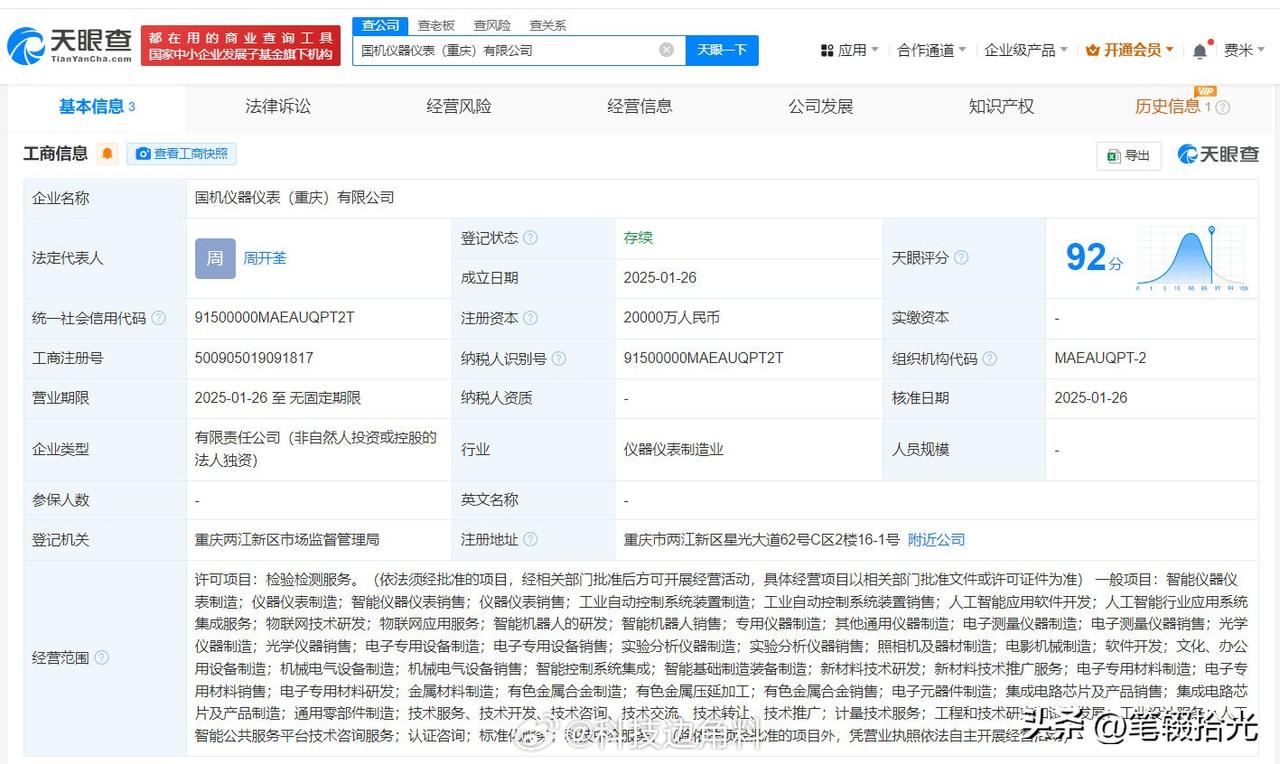Click the 企业类型 value 有限责任公司
Viewport: 1280px width, 764px height.
[x=317, y=449]
